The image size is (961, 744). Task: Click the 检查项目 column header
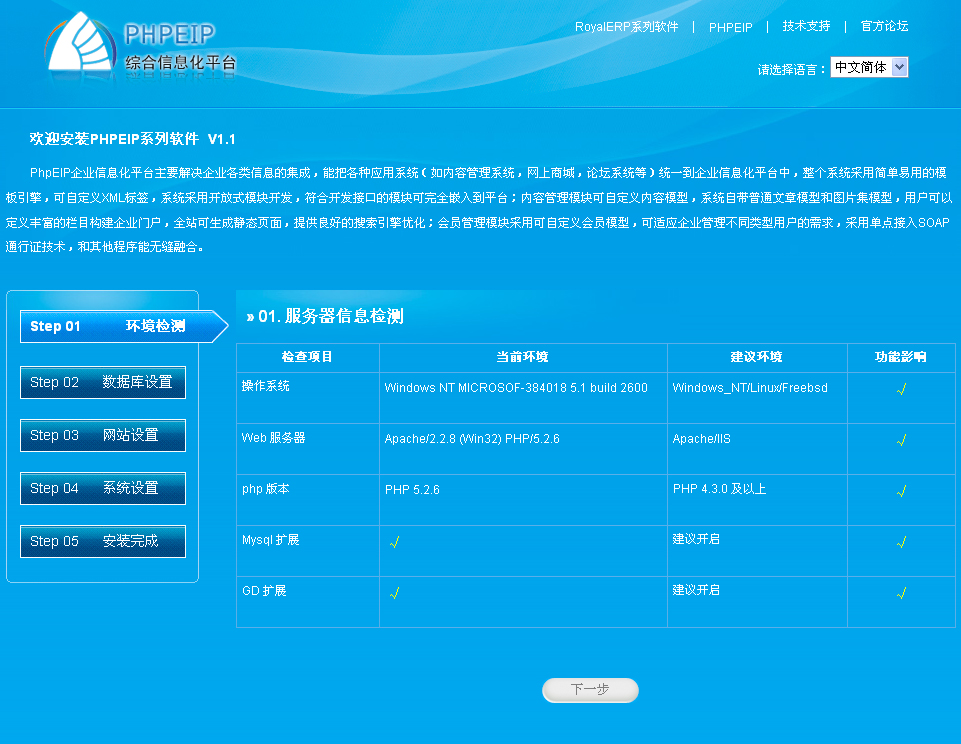click(307, 357)
